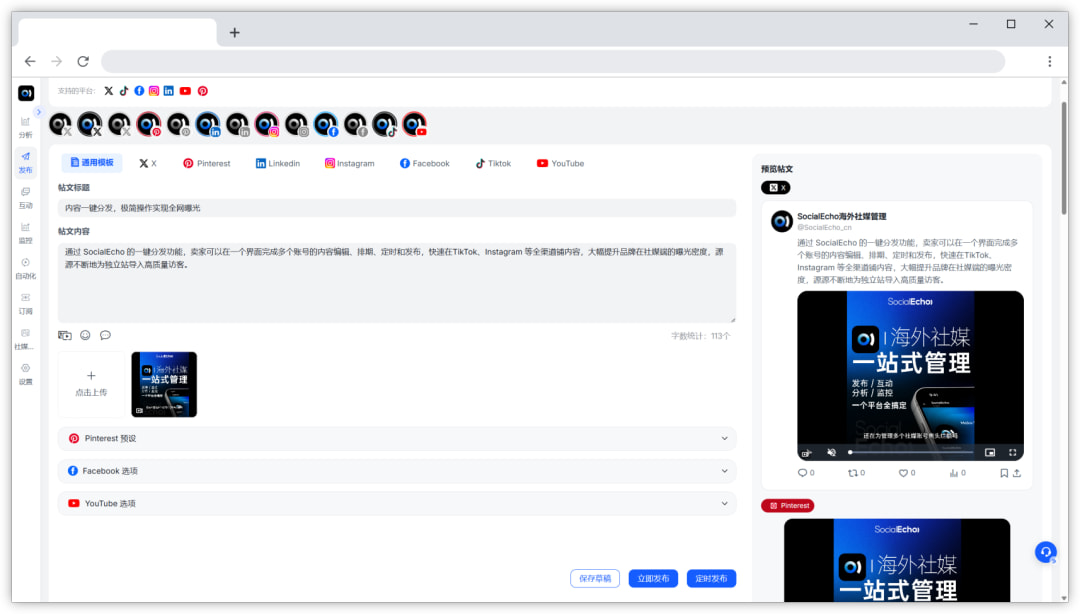Click the 保存草稿 save draft button
The width and height of the screenshot is (1080, 614).
tap(595, 578)
